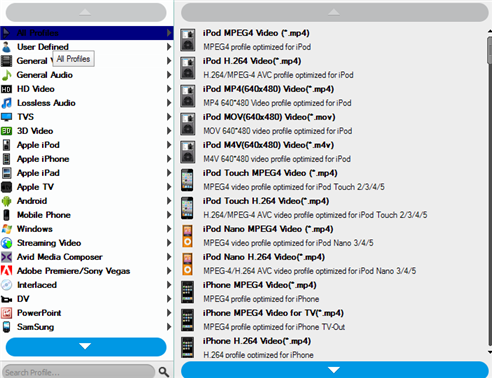Click the DV camcorder icon

point(6,299)
